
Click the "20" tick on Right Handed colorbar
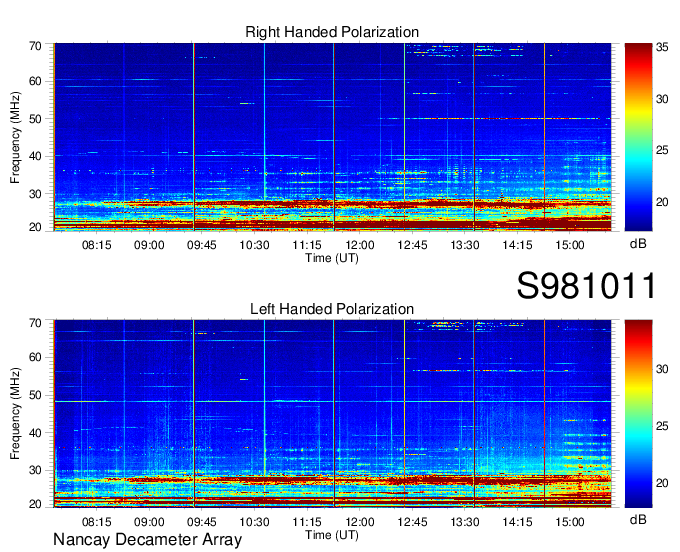tap(662, 202)
